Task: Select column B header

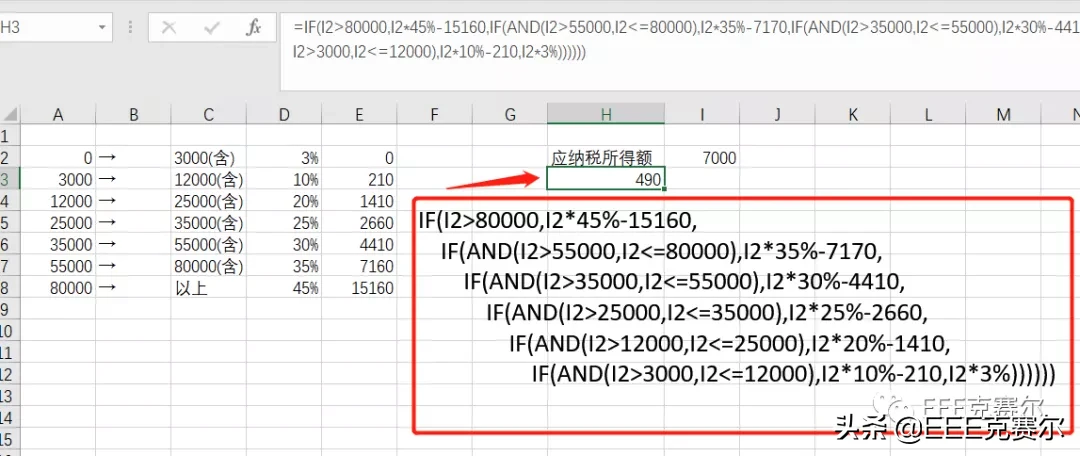Action: click(134, 115)
